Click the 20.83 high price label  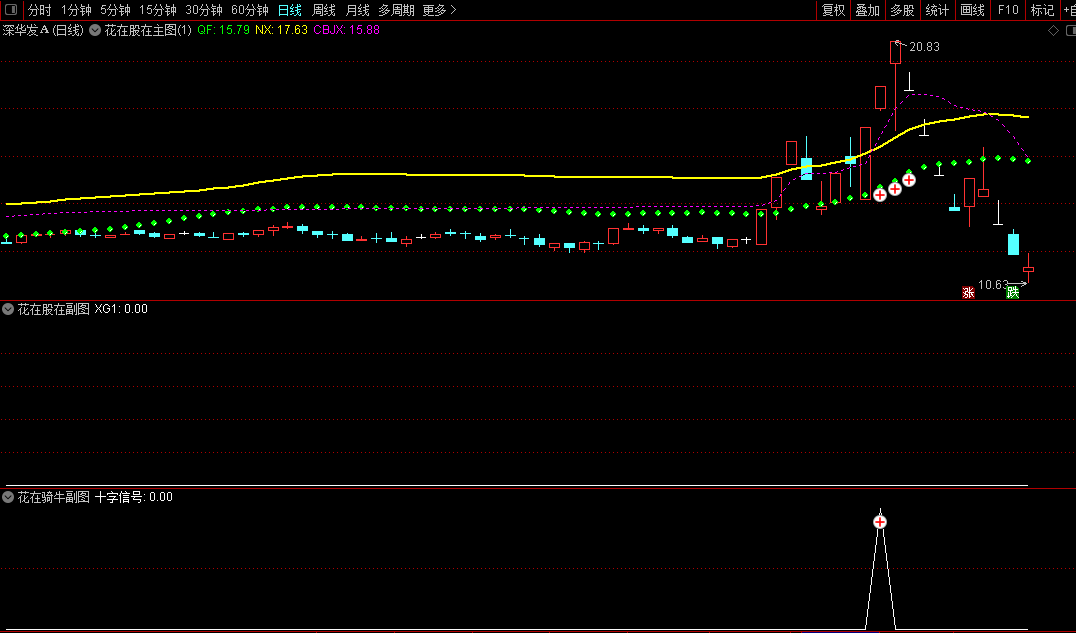tap(924, 47)
